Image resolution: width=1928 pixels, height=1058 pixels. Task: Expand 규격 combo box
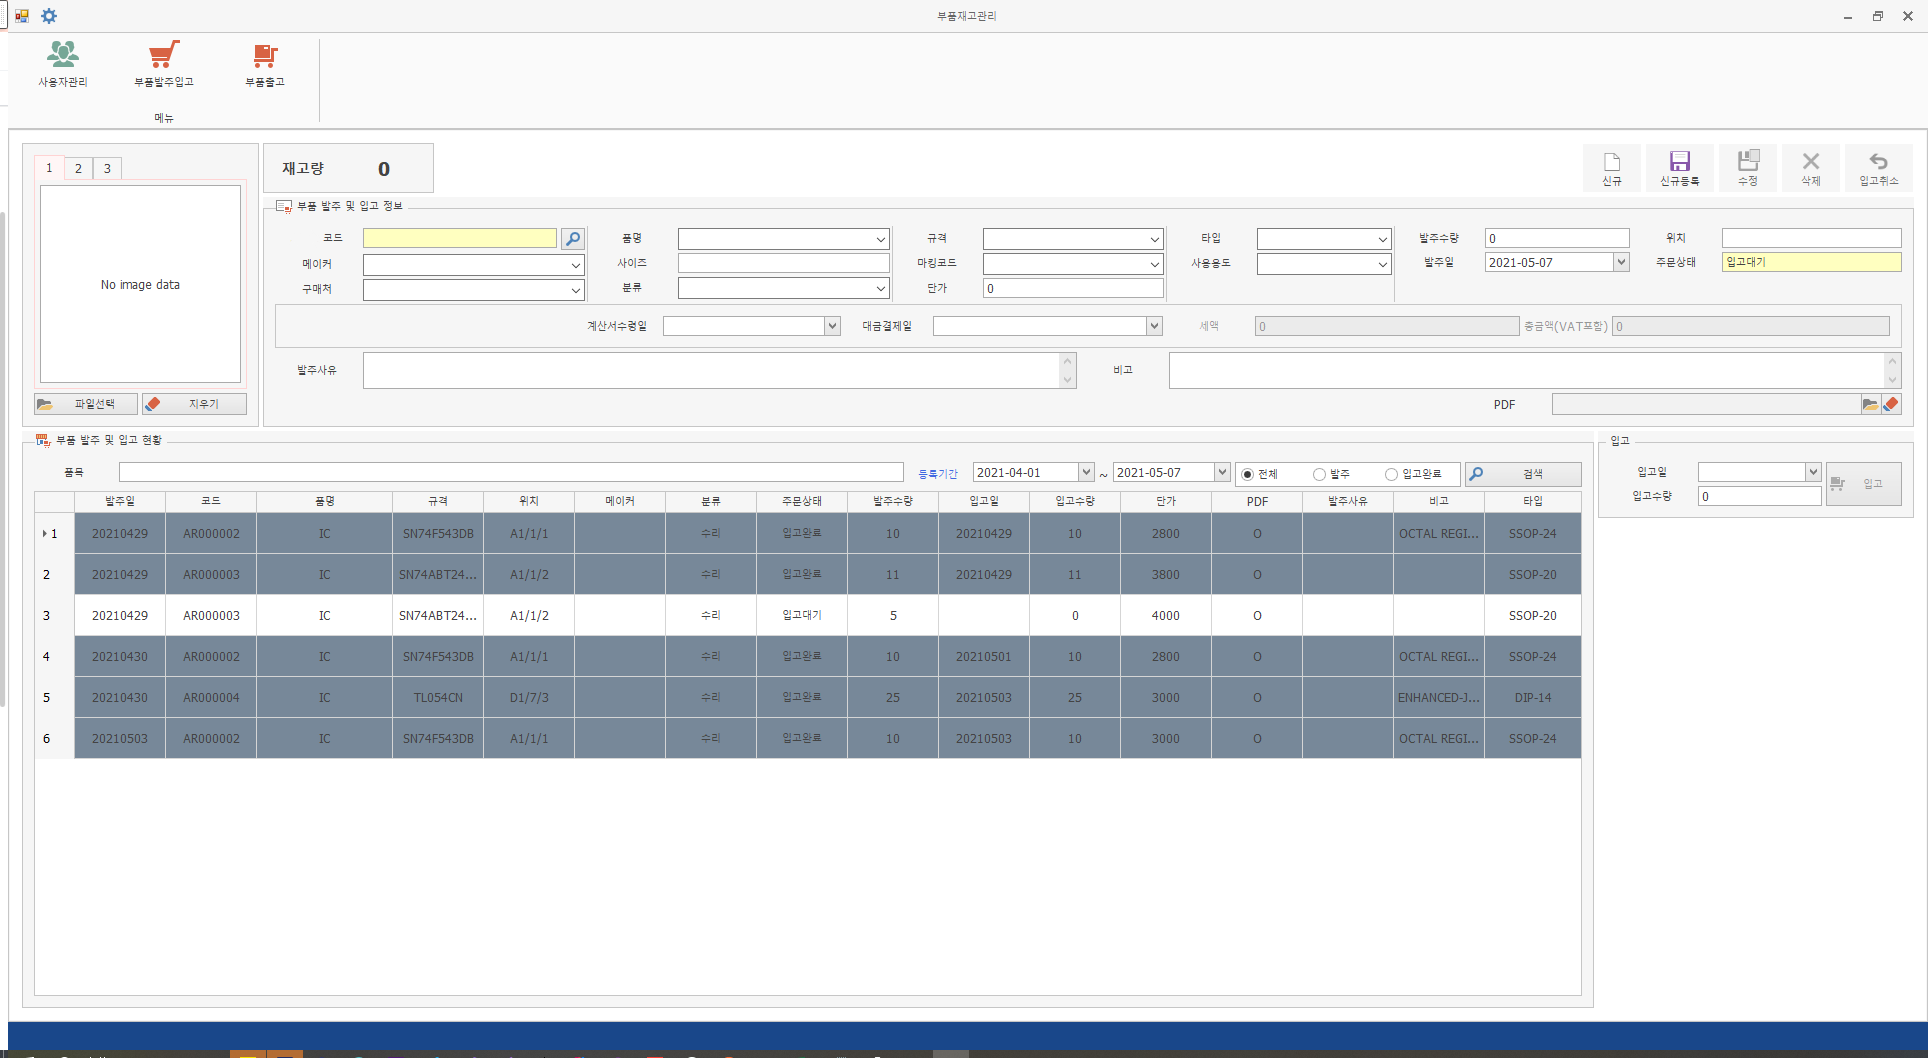1154,239
